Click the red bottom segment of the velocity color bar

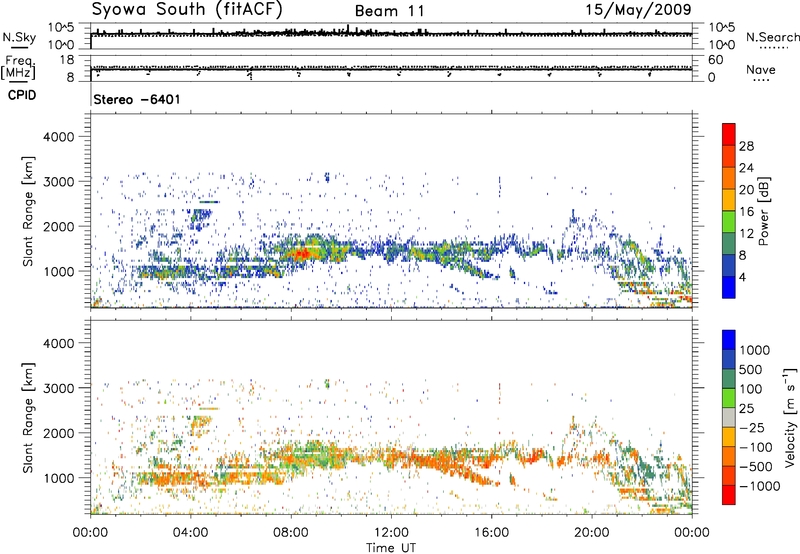click(x=729, y=495)
